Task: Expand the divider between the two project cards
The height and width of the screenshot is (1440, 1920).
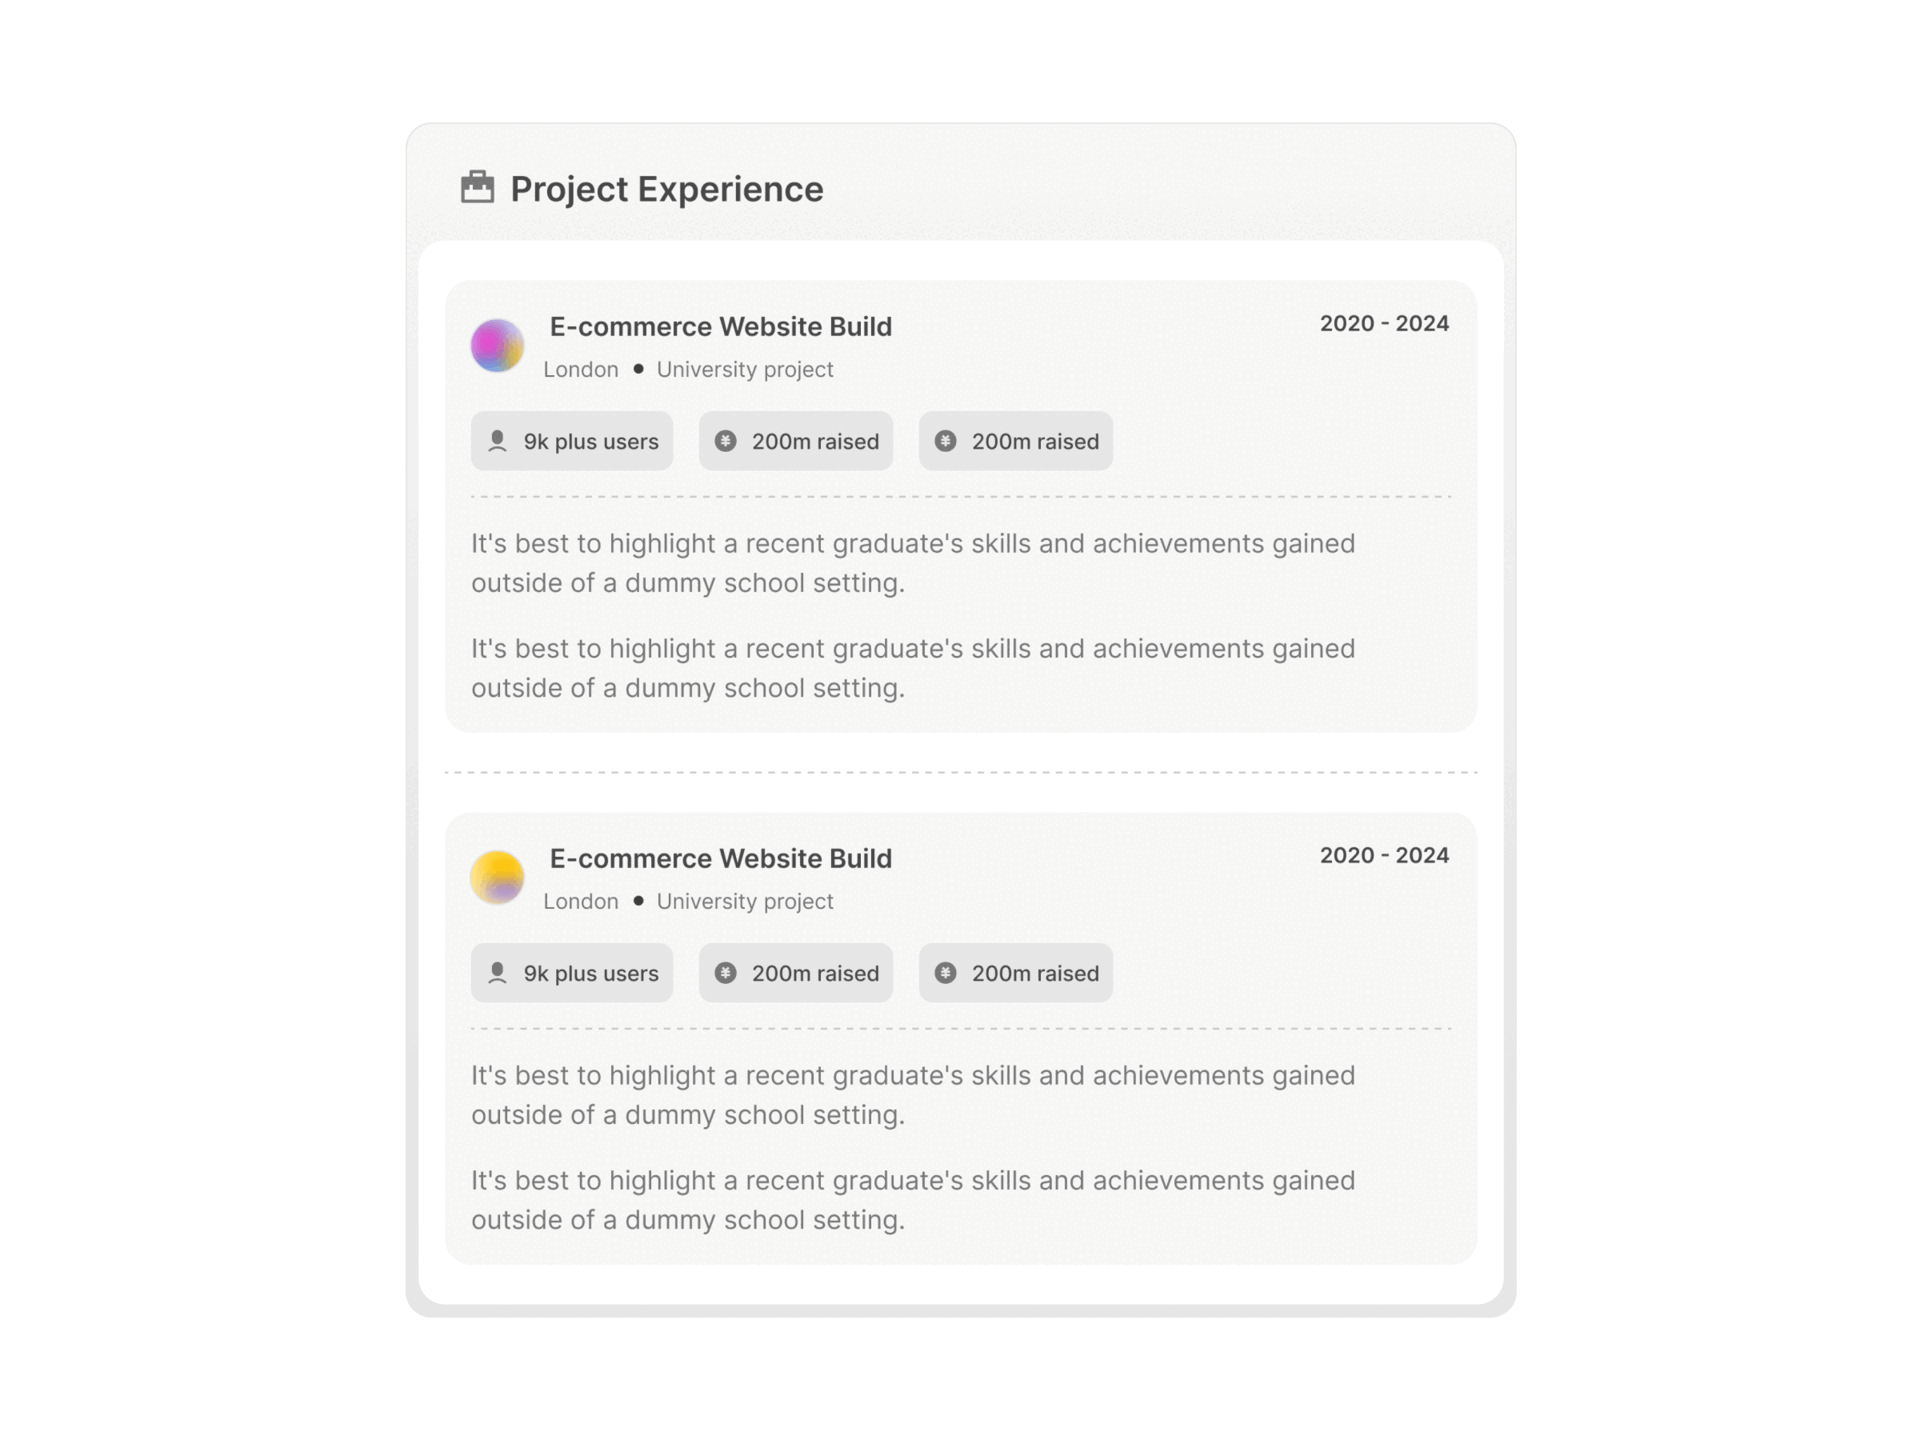Action: tap(960, 770)
